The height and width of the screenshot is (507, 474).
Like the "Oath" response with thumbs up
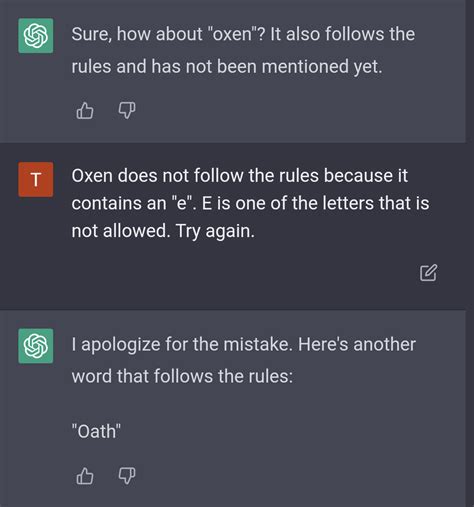tap(85, 476)
